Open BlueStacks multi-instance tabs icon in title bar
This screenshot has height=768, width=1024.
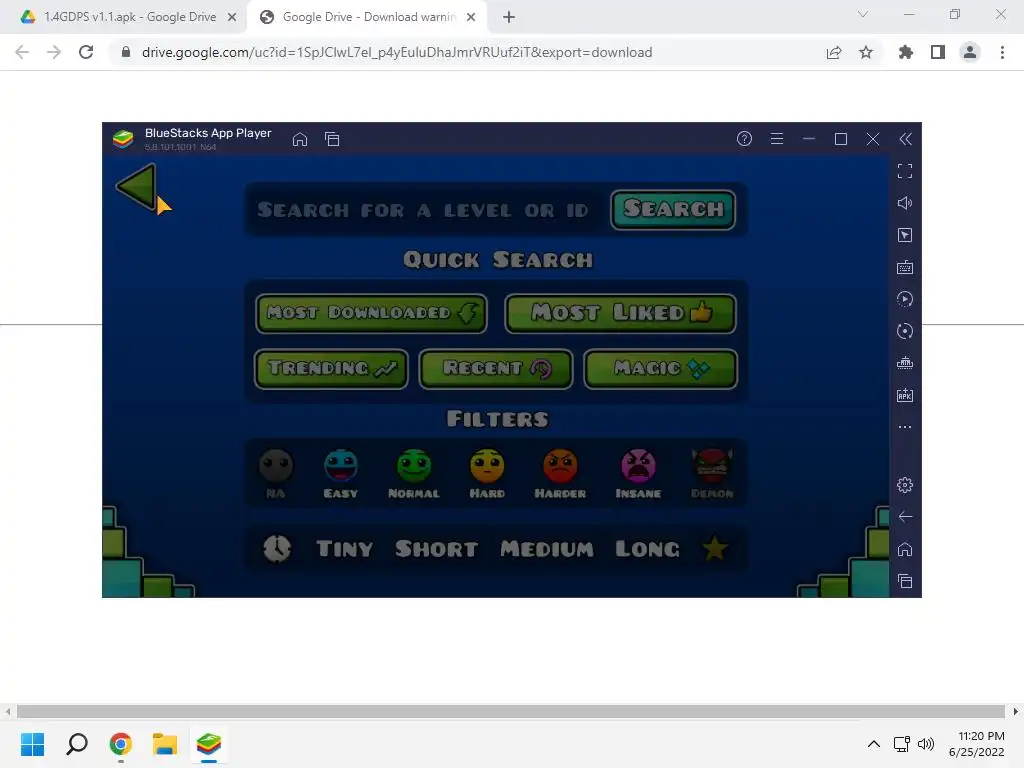[x=332, y=139]
